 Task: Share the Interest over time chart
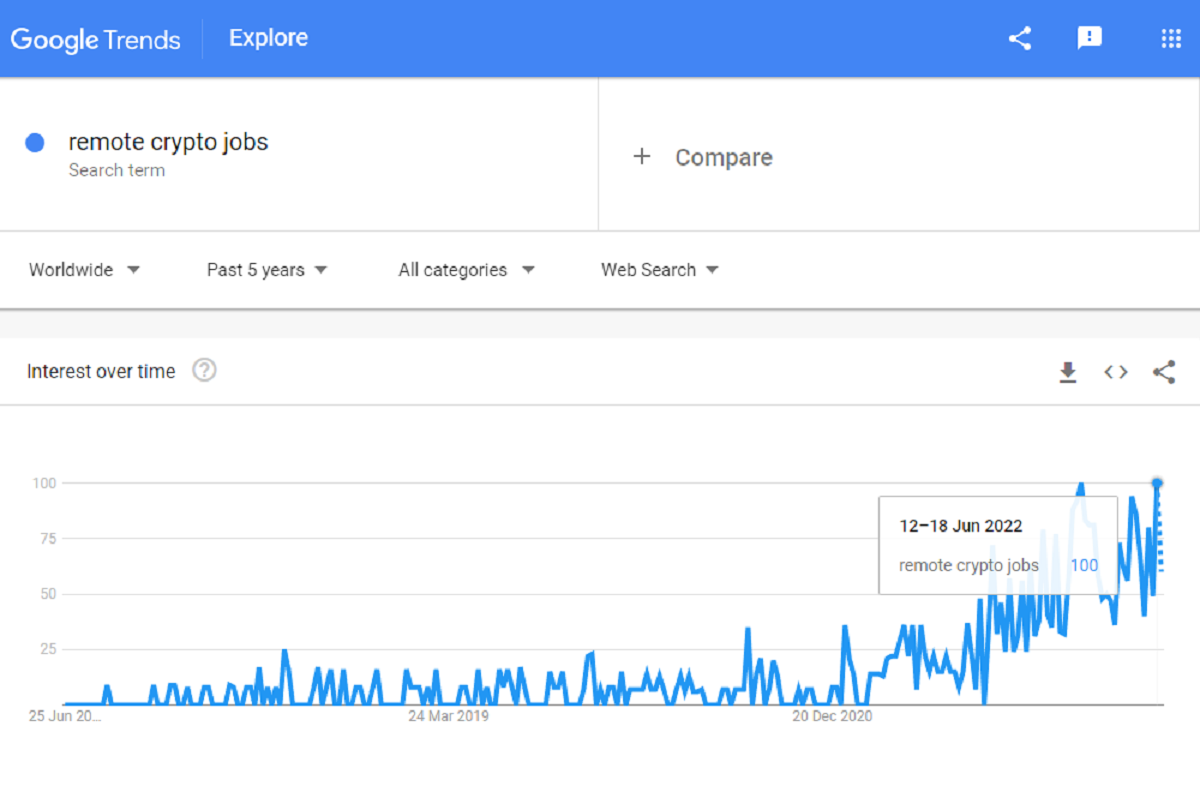[1164, 372]
